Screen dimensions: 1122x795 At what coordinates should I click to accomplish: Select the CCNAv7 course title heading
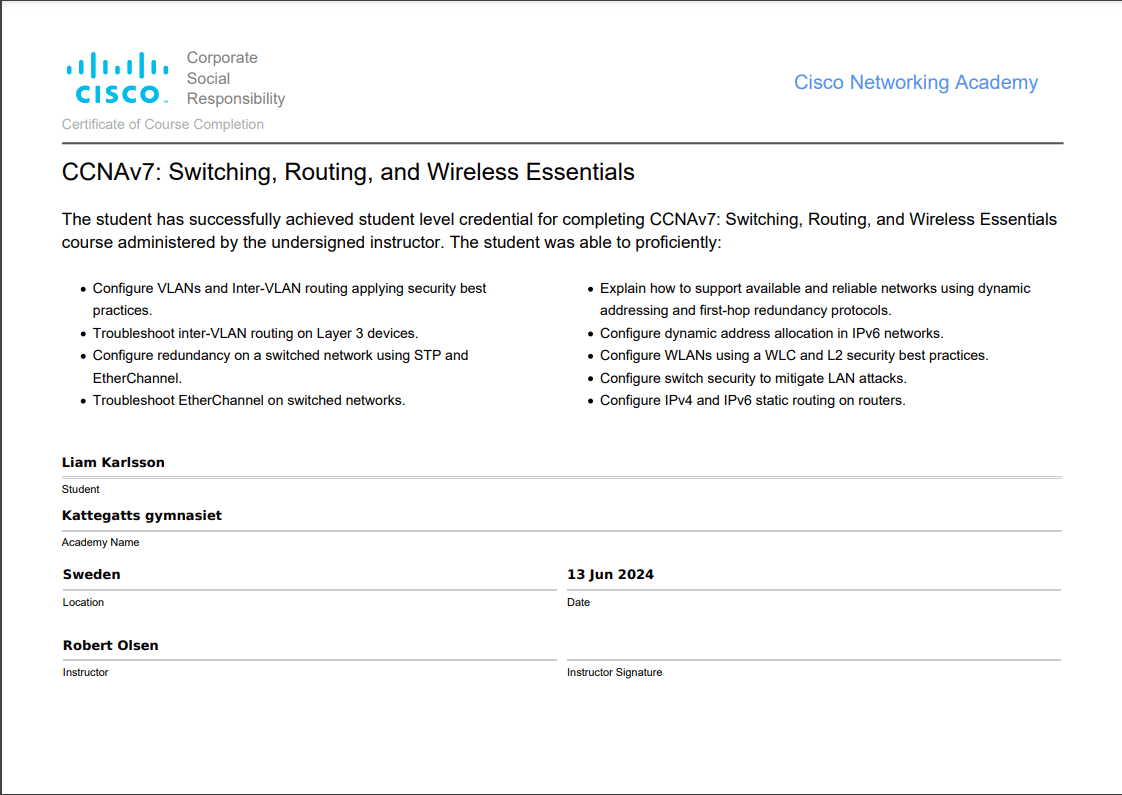(348, 172)
